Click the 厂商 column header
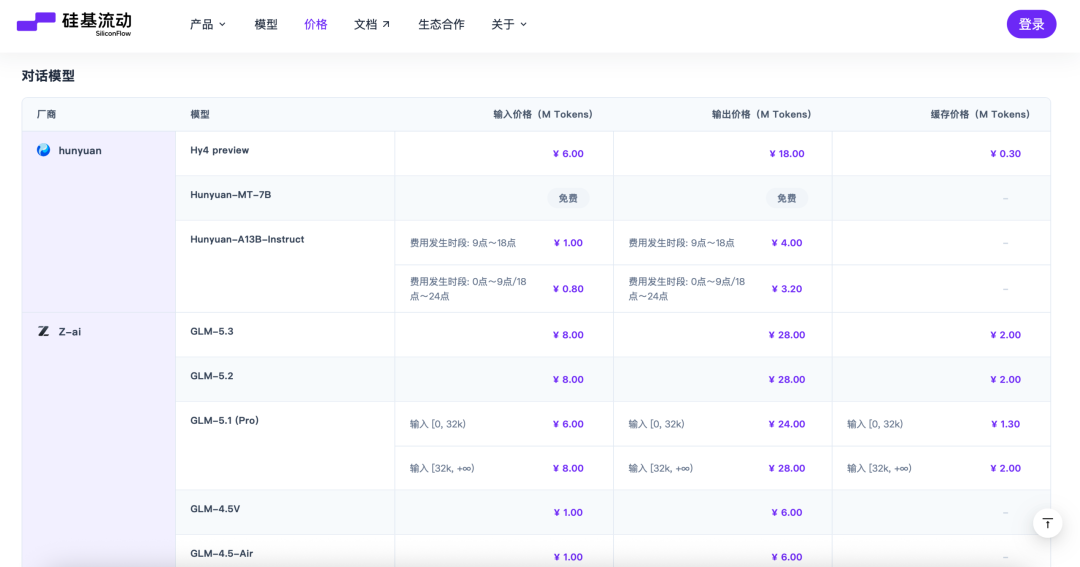This screenshot has width=1080, height=567. pyautogui.click(x=46, y=114)
